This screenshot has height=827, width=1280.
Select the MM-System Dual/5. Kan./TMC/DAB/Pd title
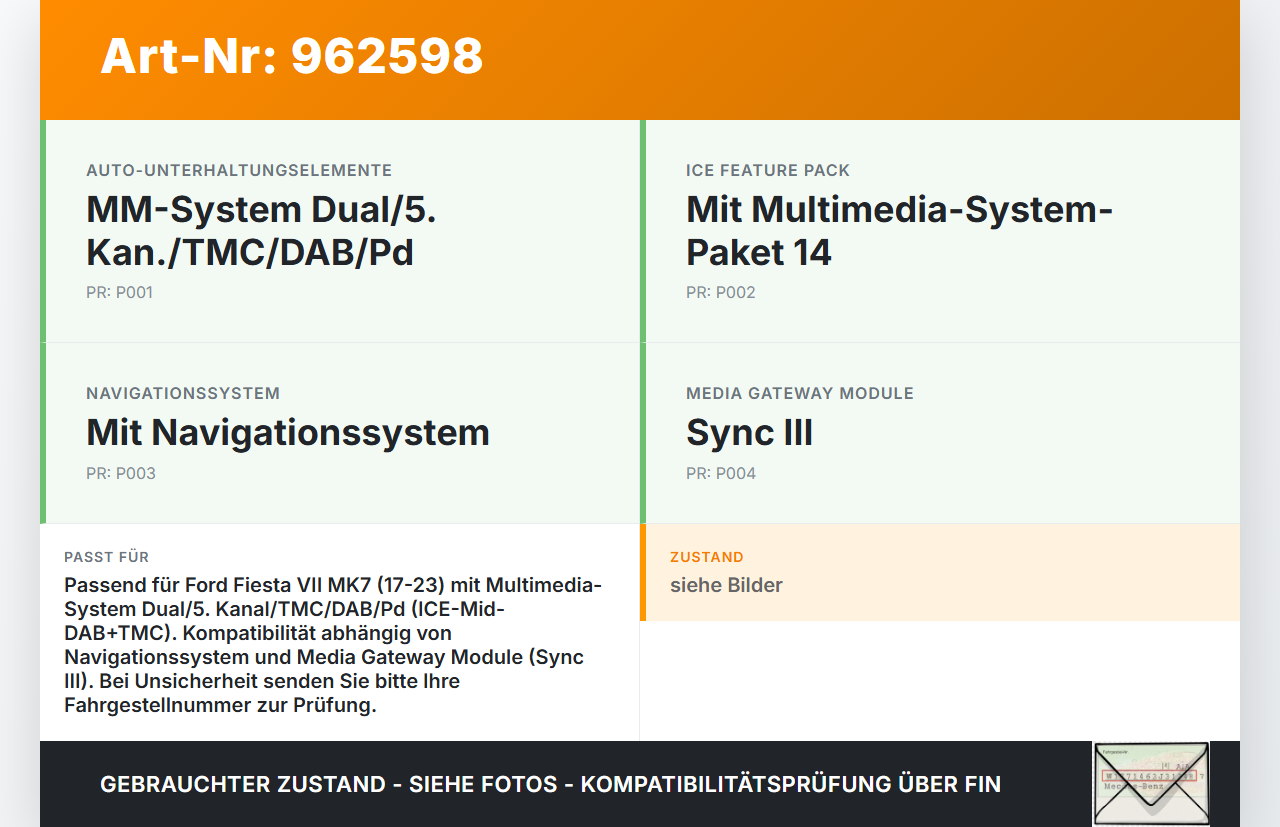261,231
